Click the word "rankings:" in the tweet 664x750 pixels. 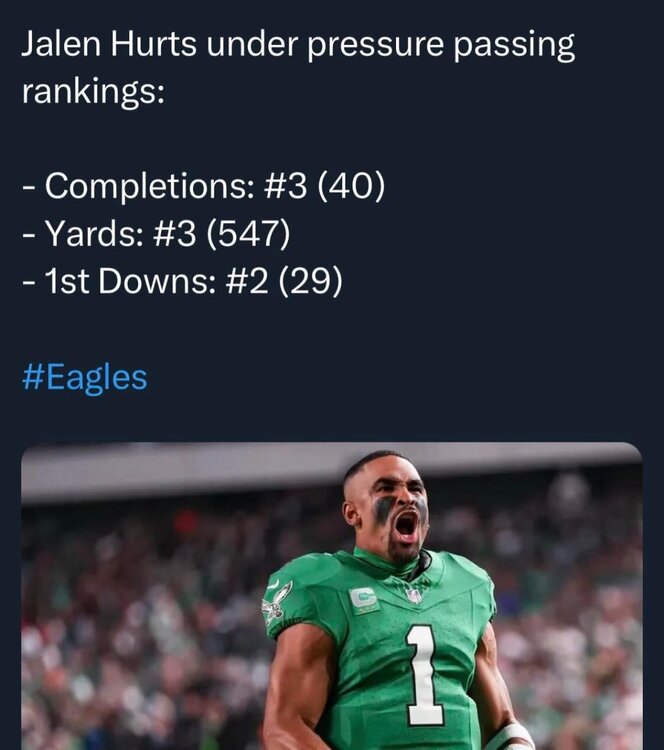(93, 91)
